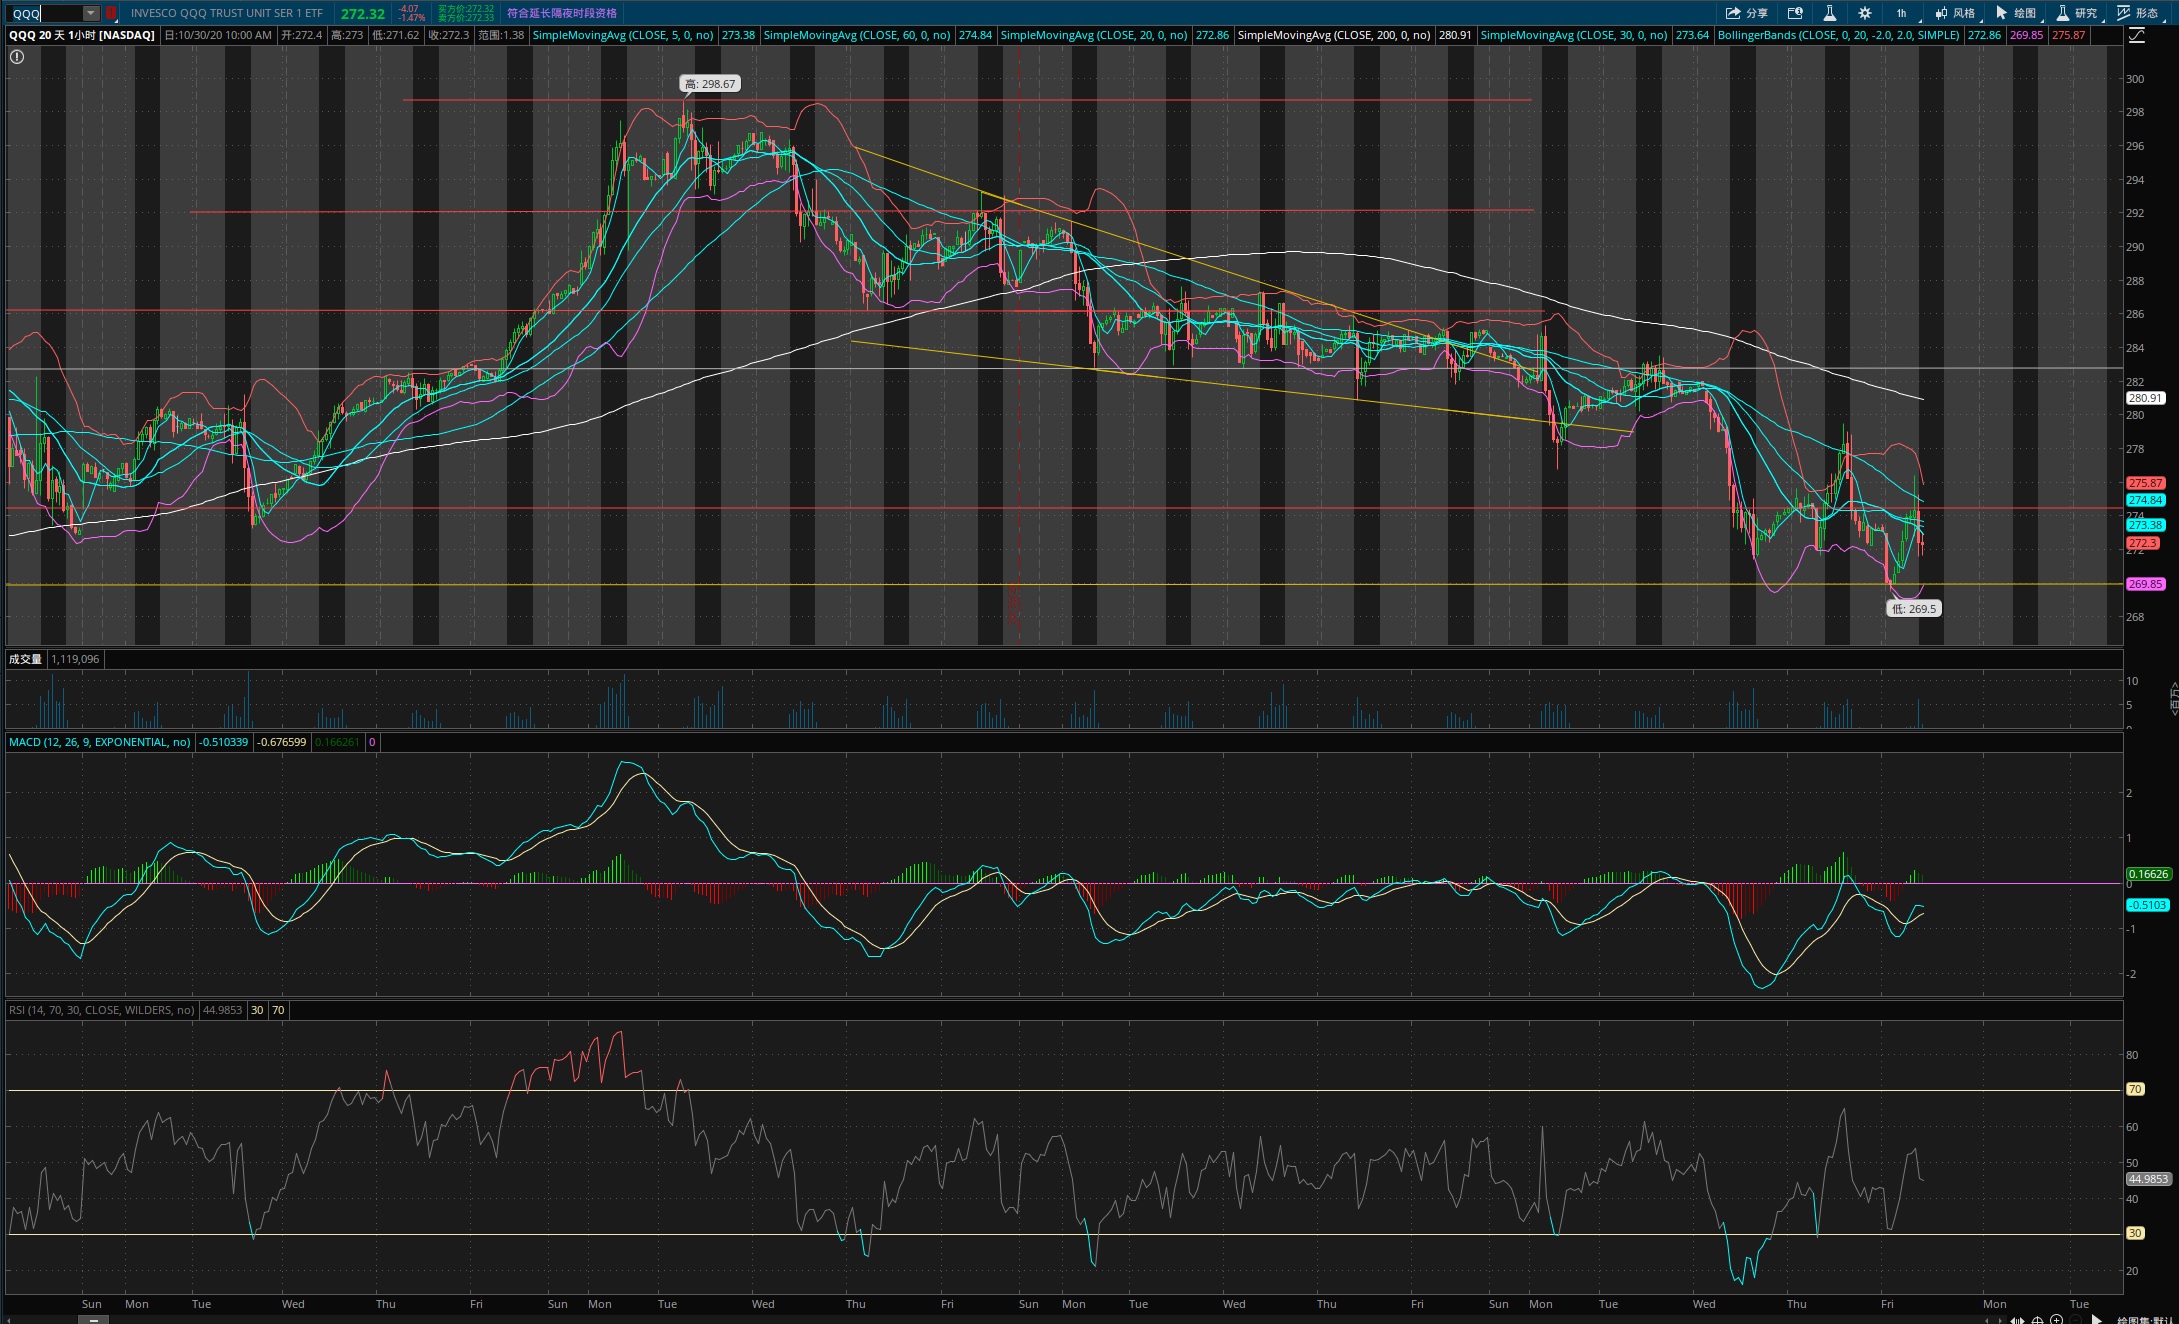This screenshot has height=1324, width=2179.
Task: Click the RSI (14, 70, 30, CLOSE, WILDERS) label
Action: click(102, 1010)
